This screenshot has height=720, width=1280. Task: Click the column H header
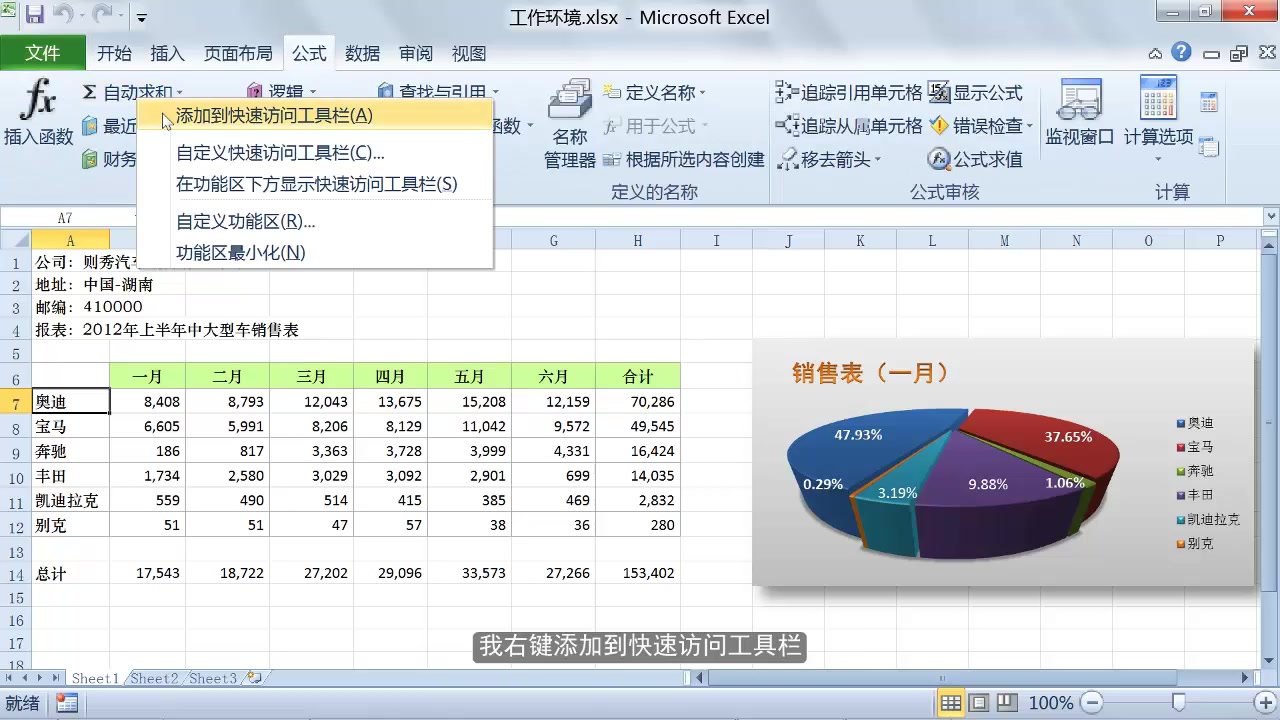click(x=638, y=240)
